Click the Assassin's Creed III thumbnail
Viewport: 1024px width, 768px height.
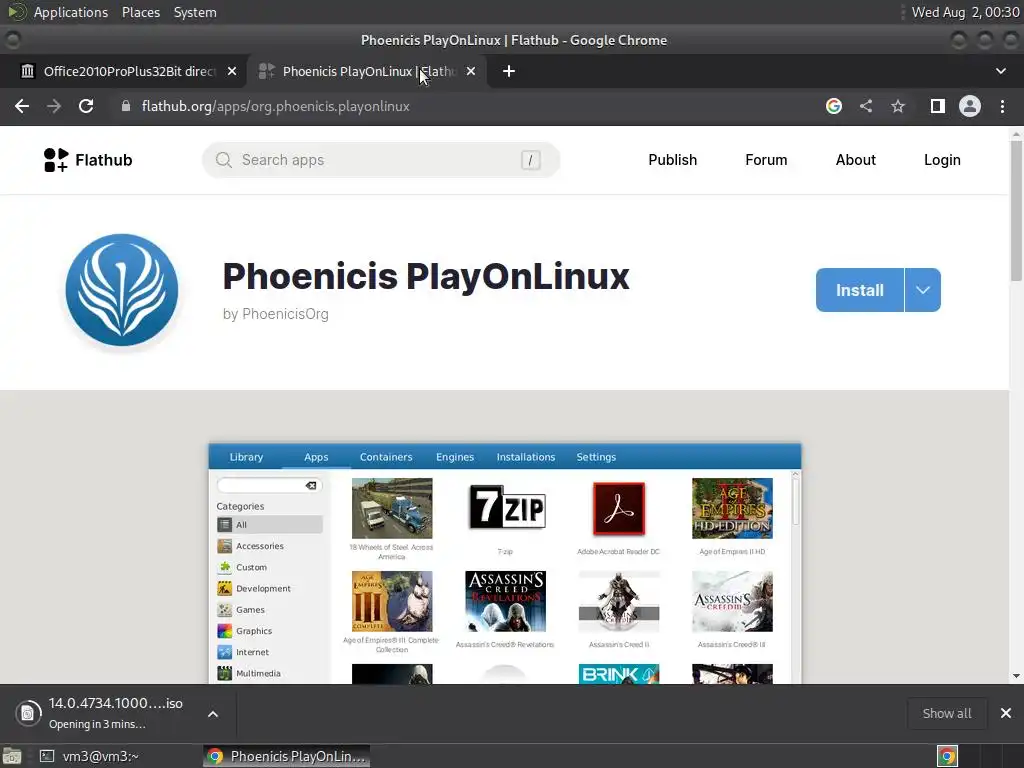[x=732, y=601]
